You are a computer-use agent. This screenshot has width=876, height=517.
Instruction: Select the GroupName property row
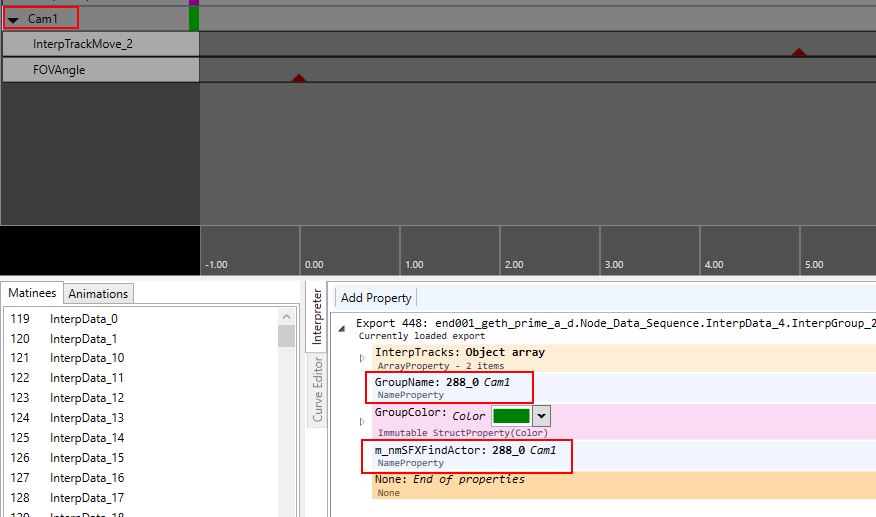click(623, 388)
